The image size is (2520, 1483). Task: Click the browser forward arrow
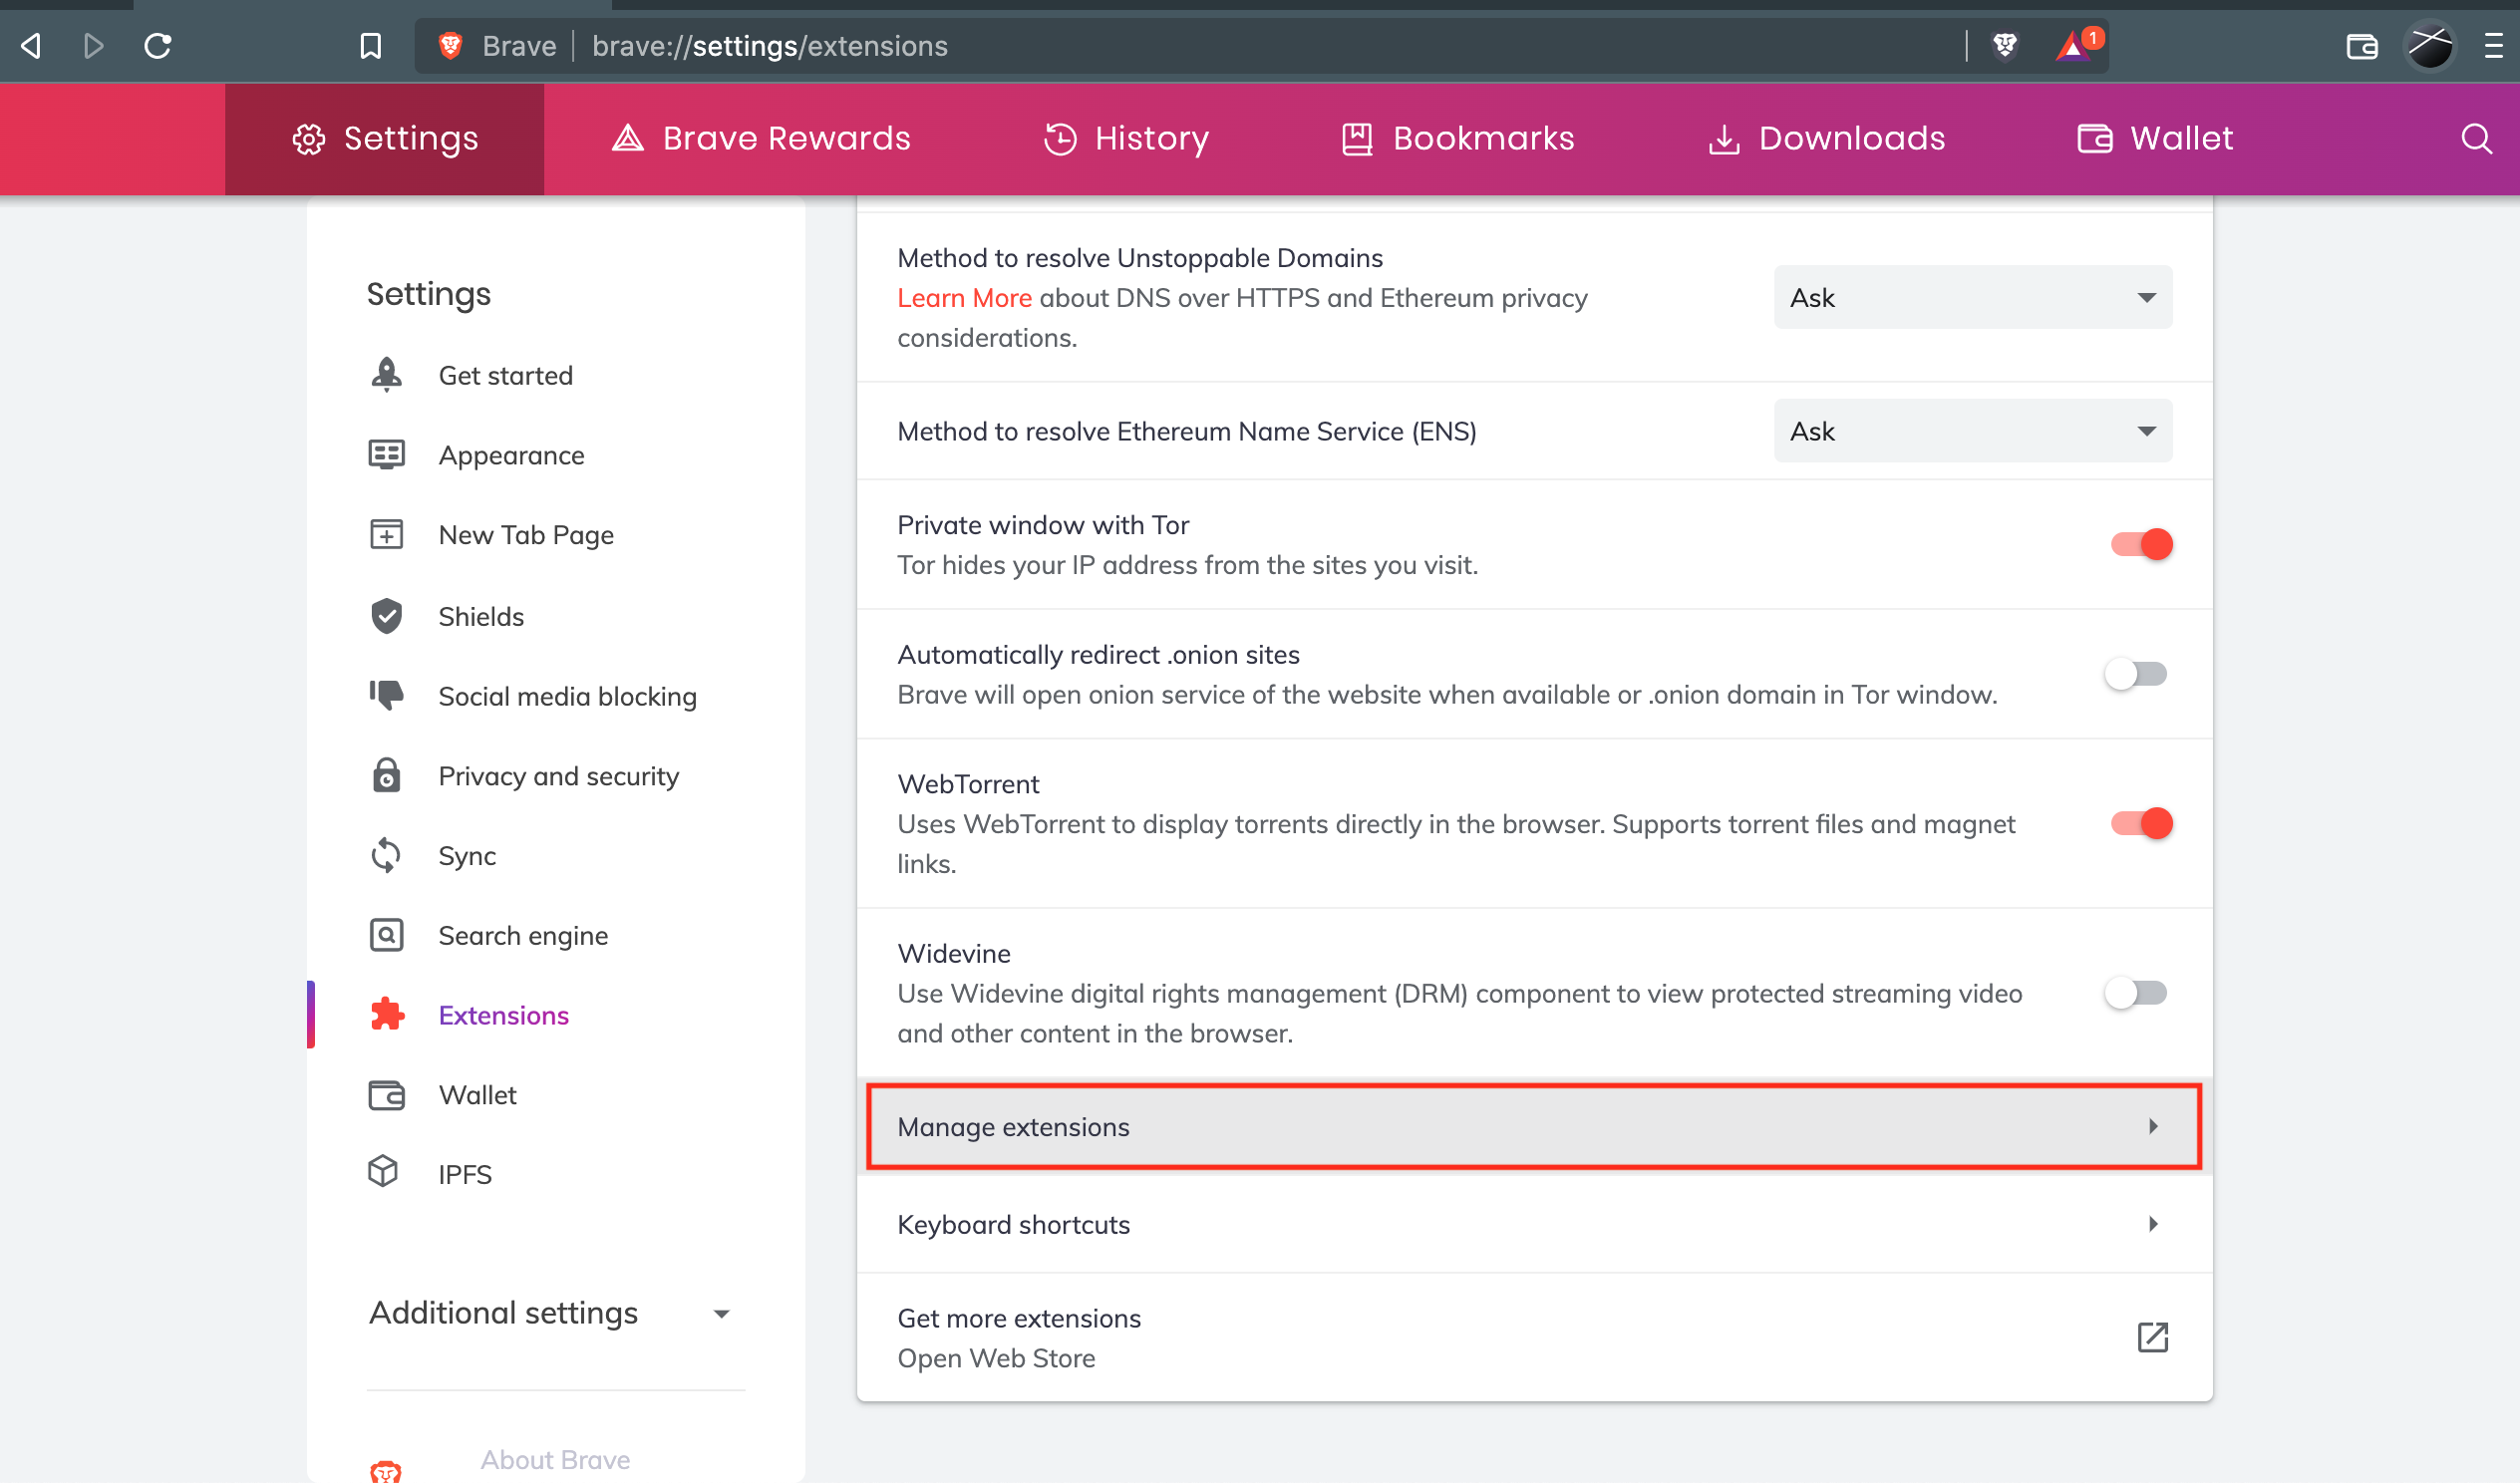coord(93,46)
